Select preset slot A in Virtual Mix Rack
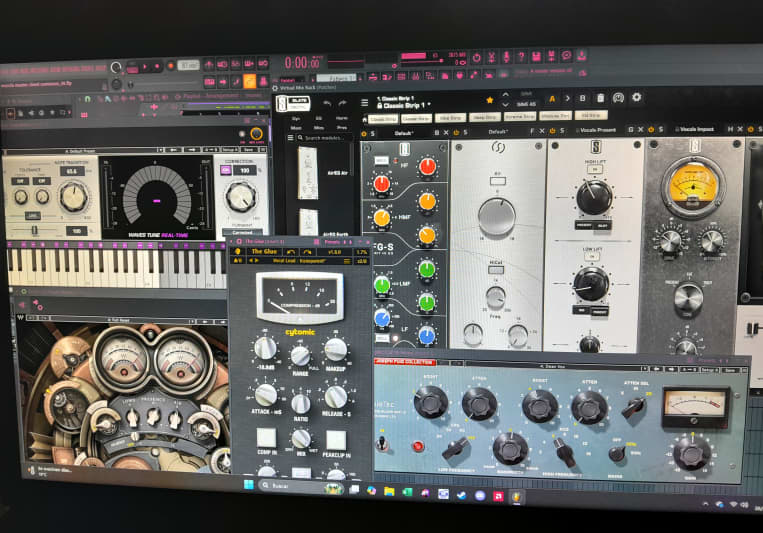This screenshot has width=763, height=533. click(x=552, y=99)
